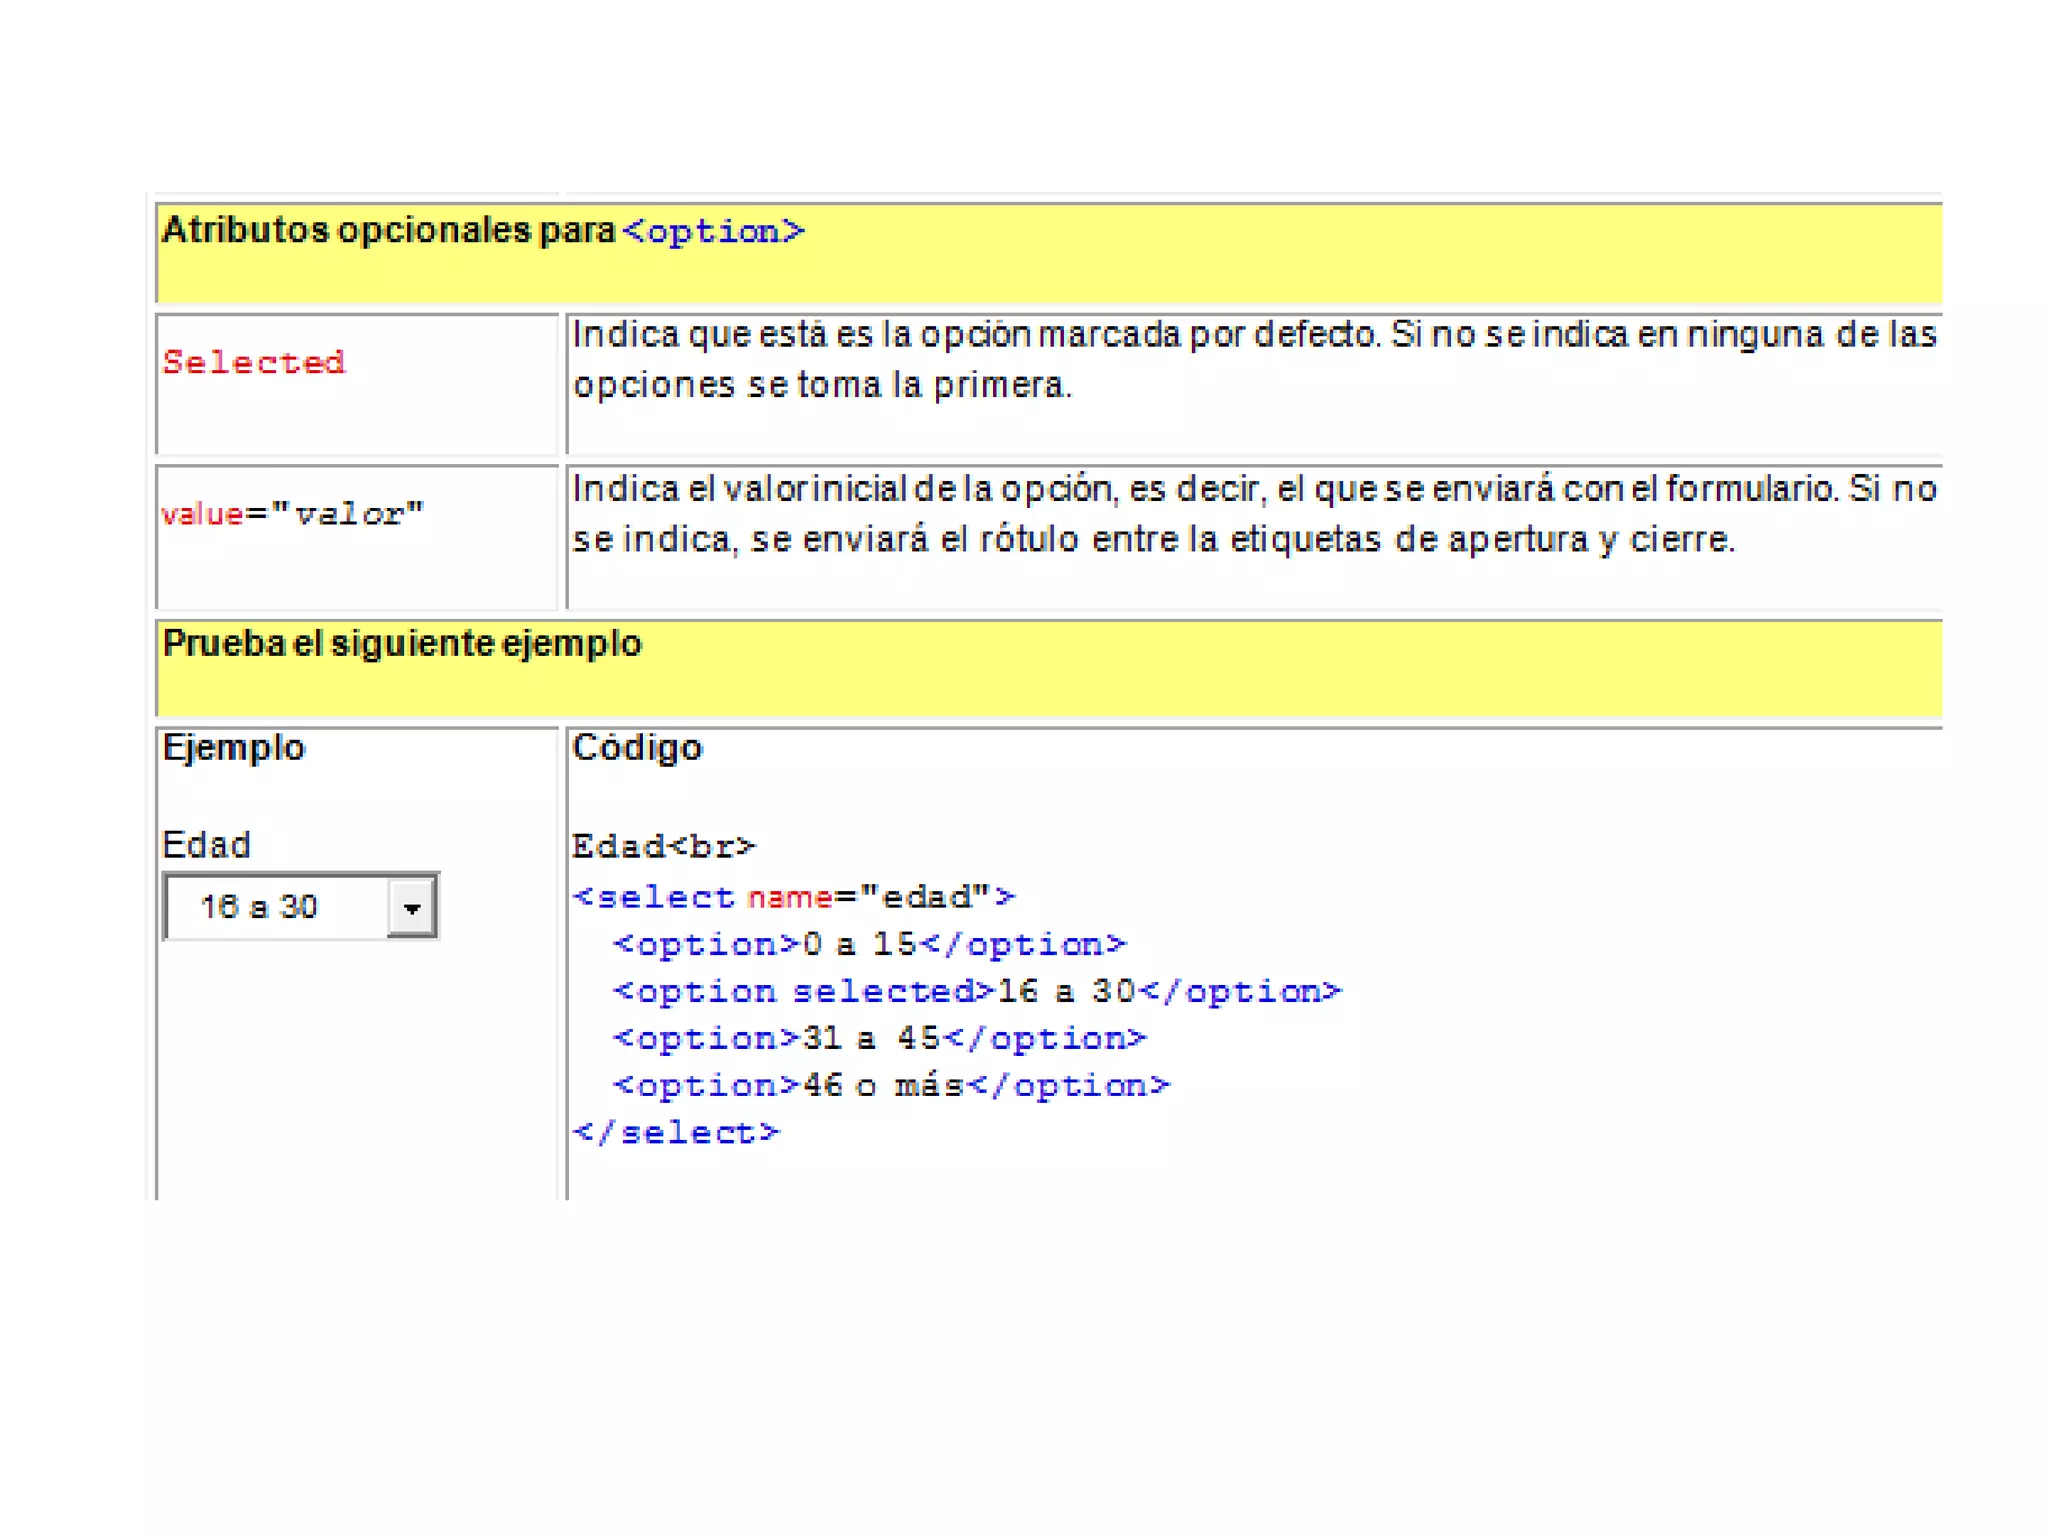Viewport: 2048px width, 1536px height.
Task: Click the 'Ejemplo' column heading
Action: point(233,748)
